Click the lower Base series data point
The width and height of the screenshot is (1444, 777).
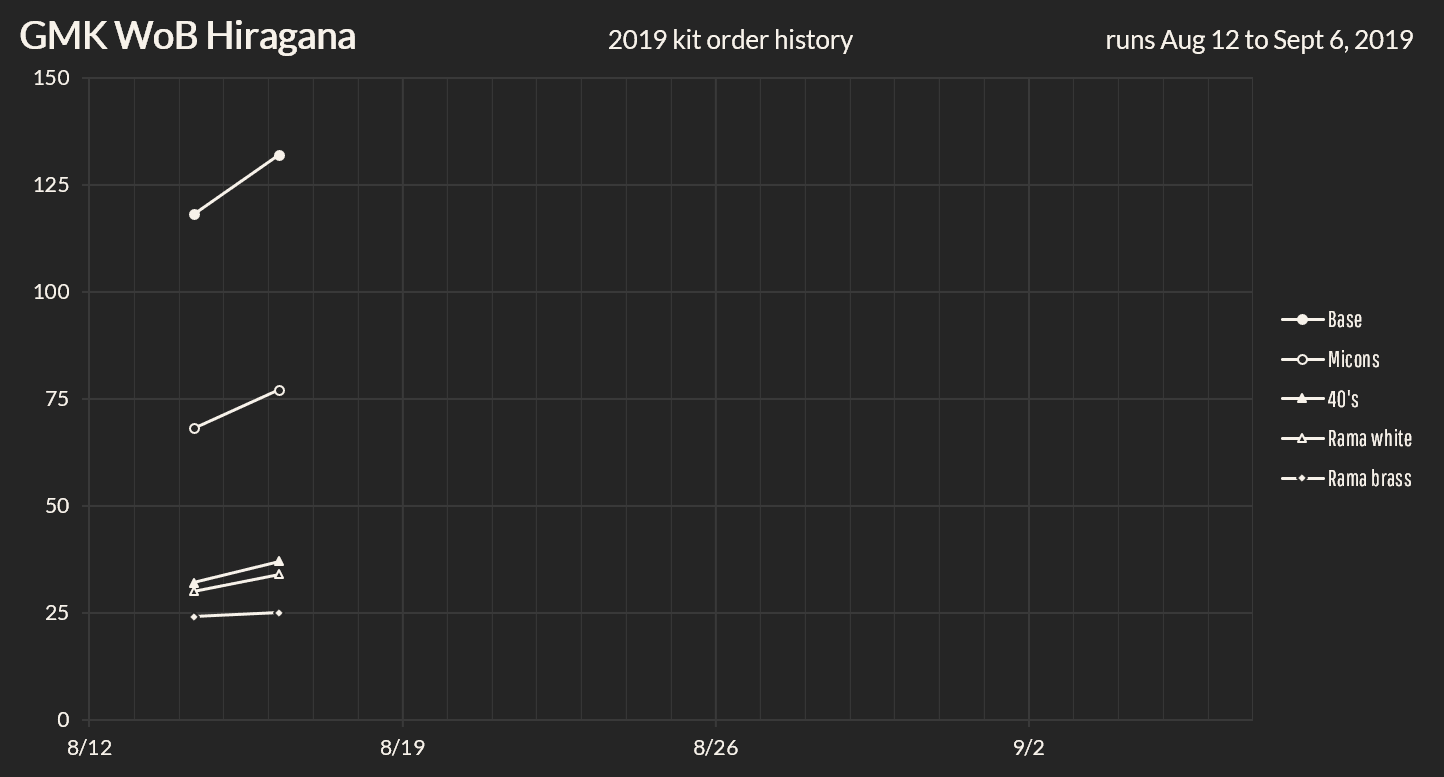coord(194,214)
